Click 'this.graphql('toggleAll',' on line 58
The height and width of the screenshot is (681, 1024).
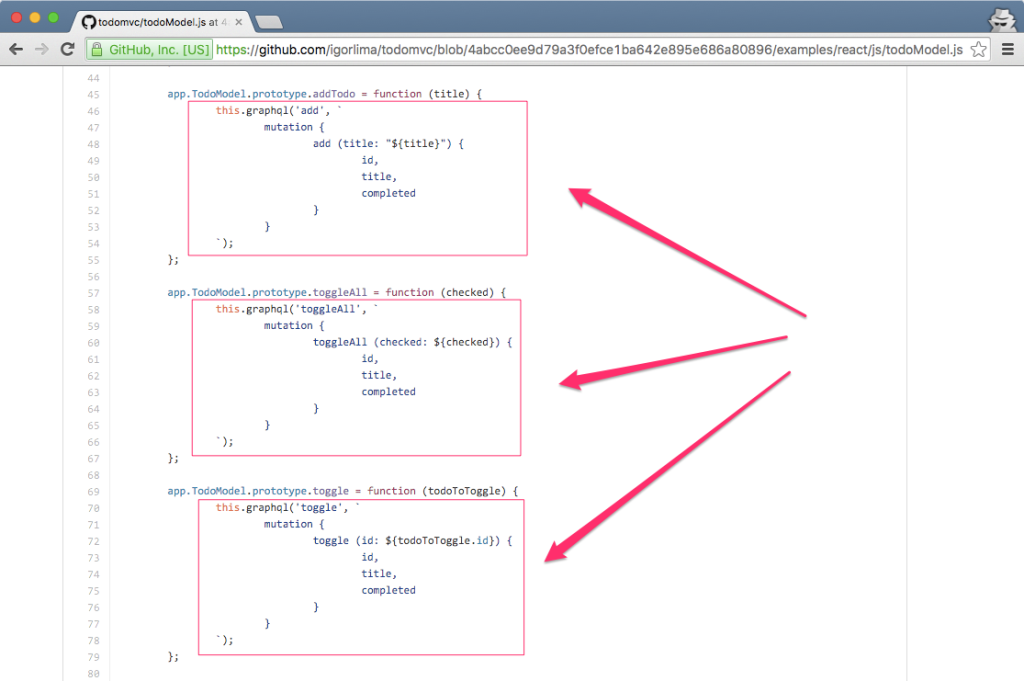[291, 309]
